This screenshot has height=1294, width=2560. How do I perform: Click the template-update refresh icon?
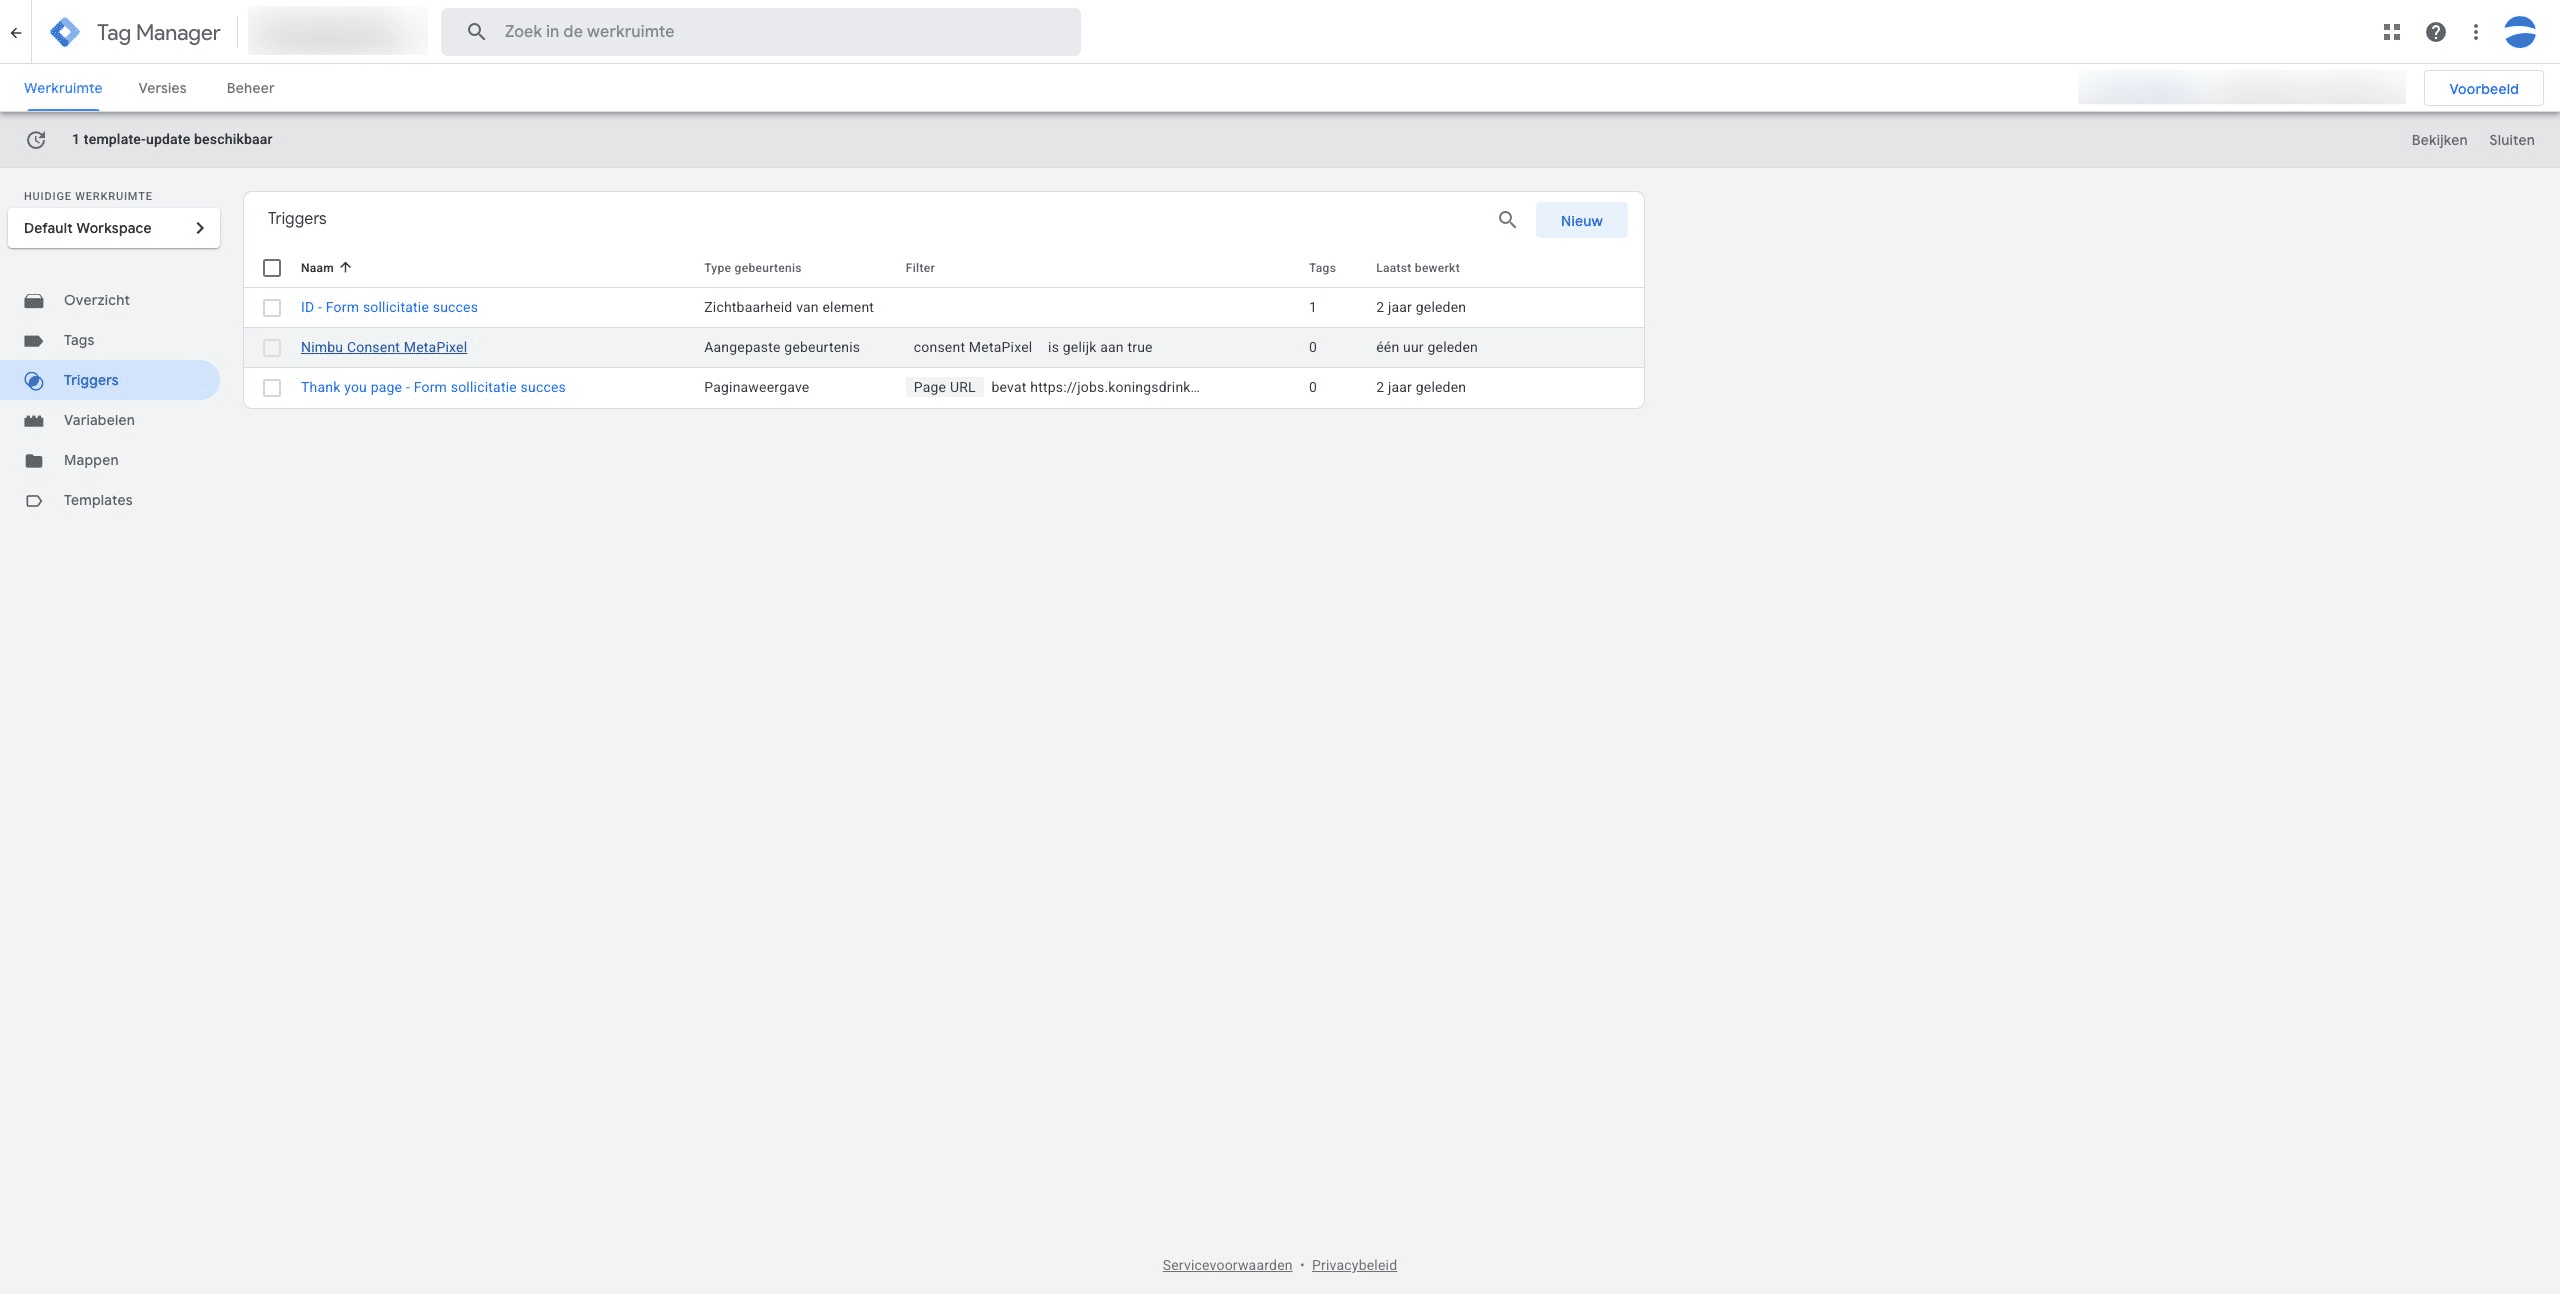(36, 140)
